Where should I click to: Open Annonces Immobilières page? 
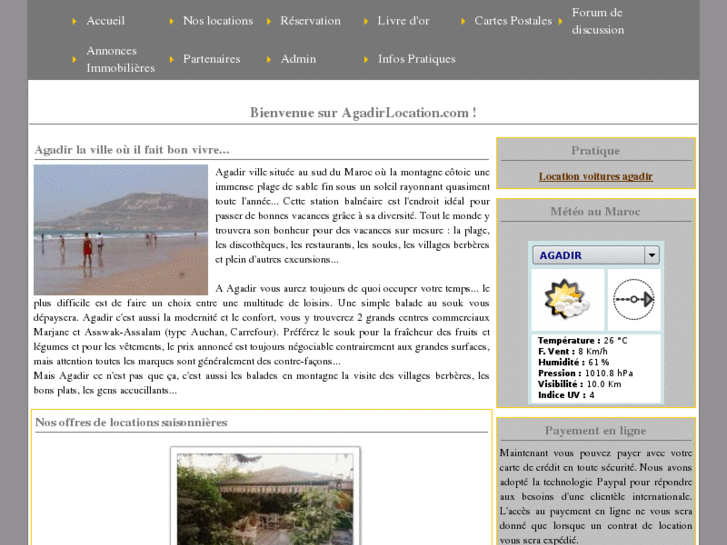pos(121,59)
